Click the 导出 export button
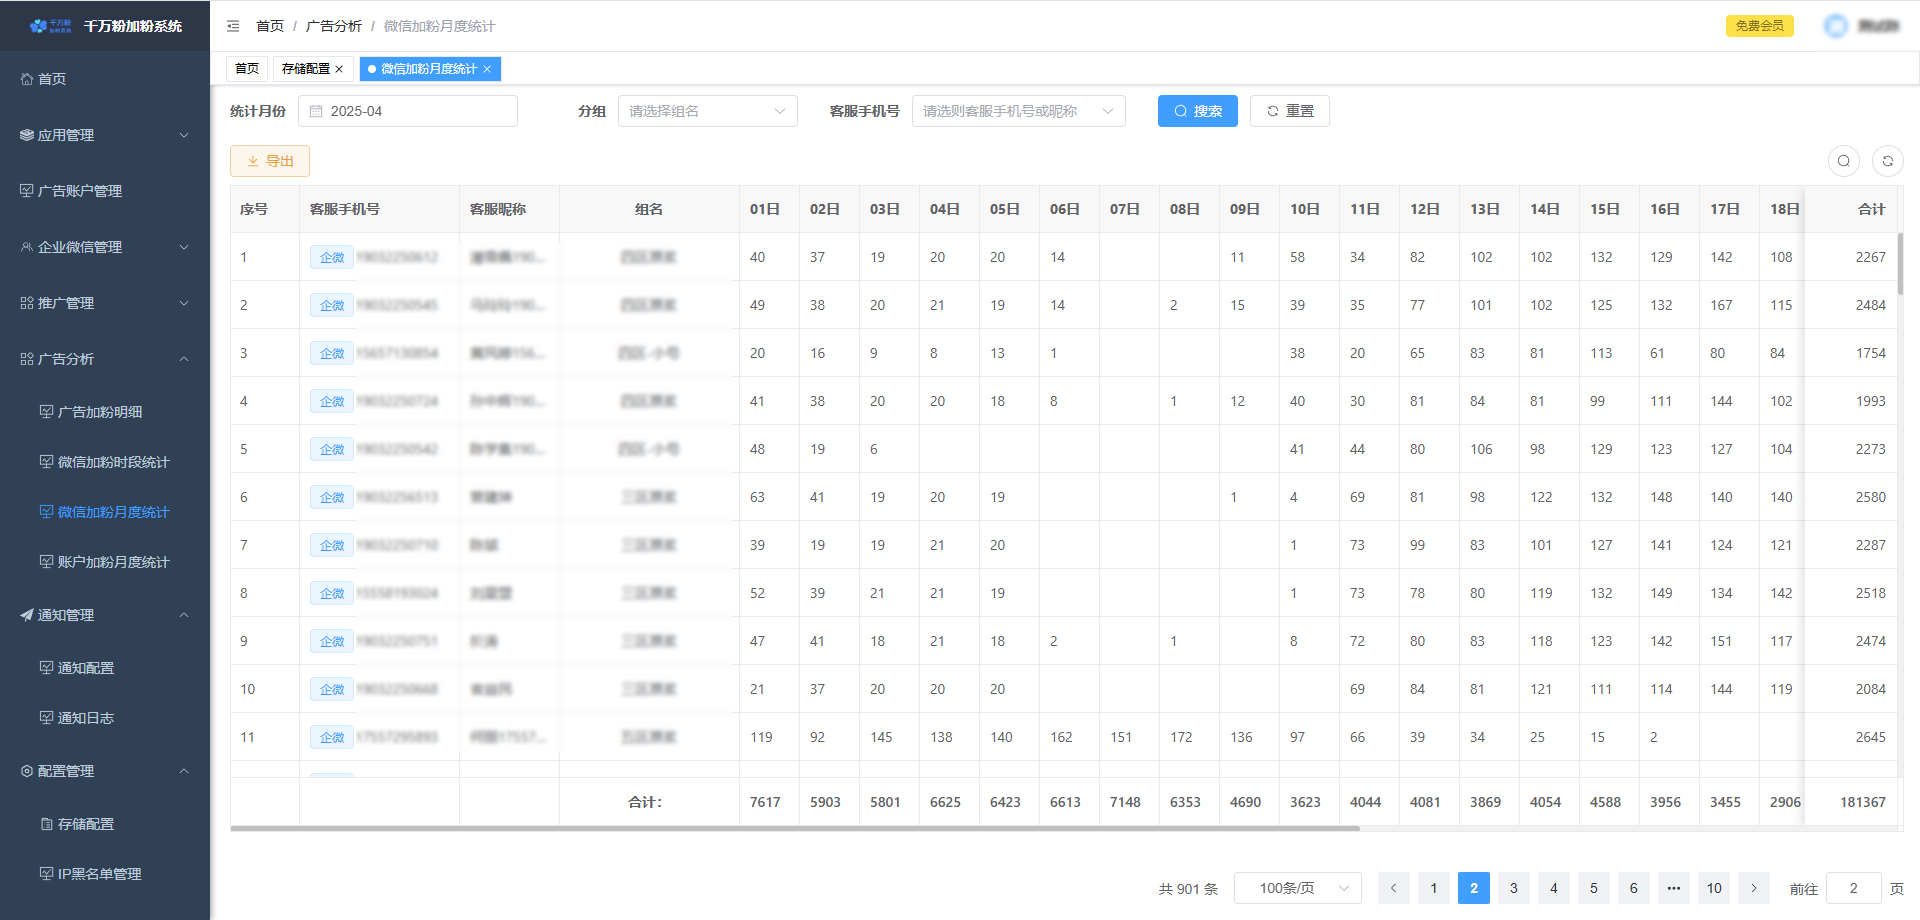This screenshot has width=1920, height=920. tap(270, 161)
